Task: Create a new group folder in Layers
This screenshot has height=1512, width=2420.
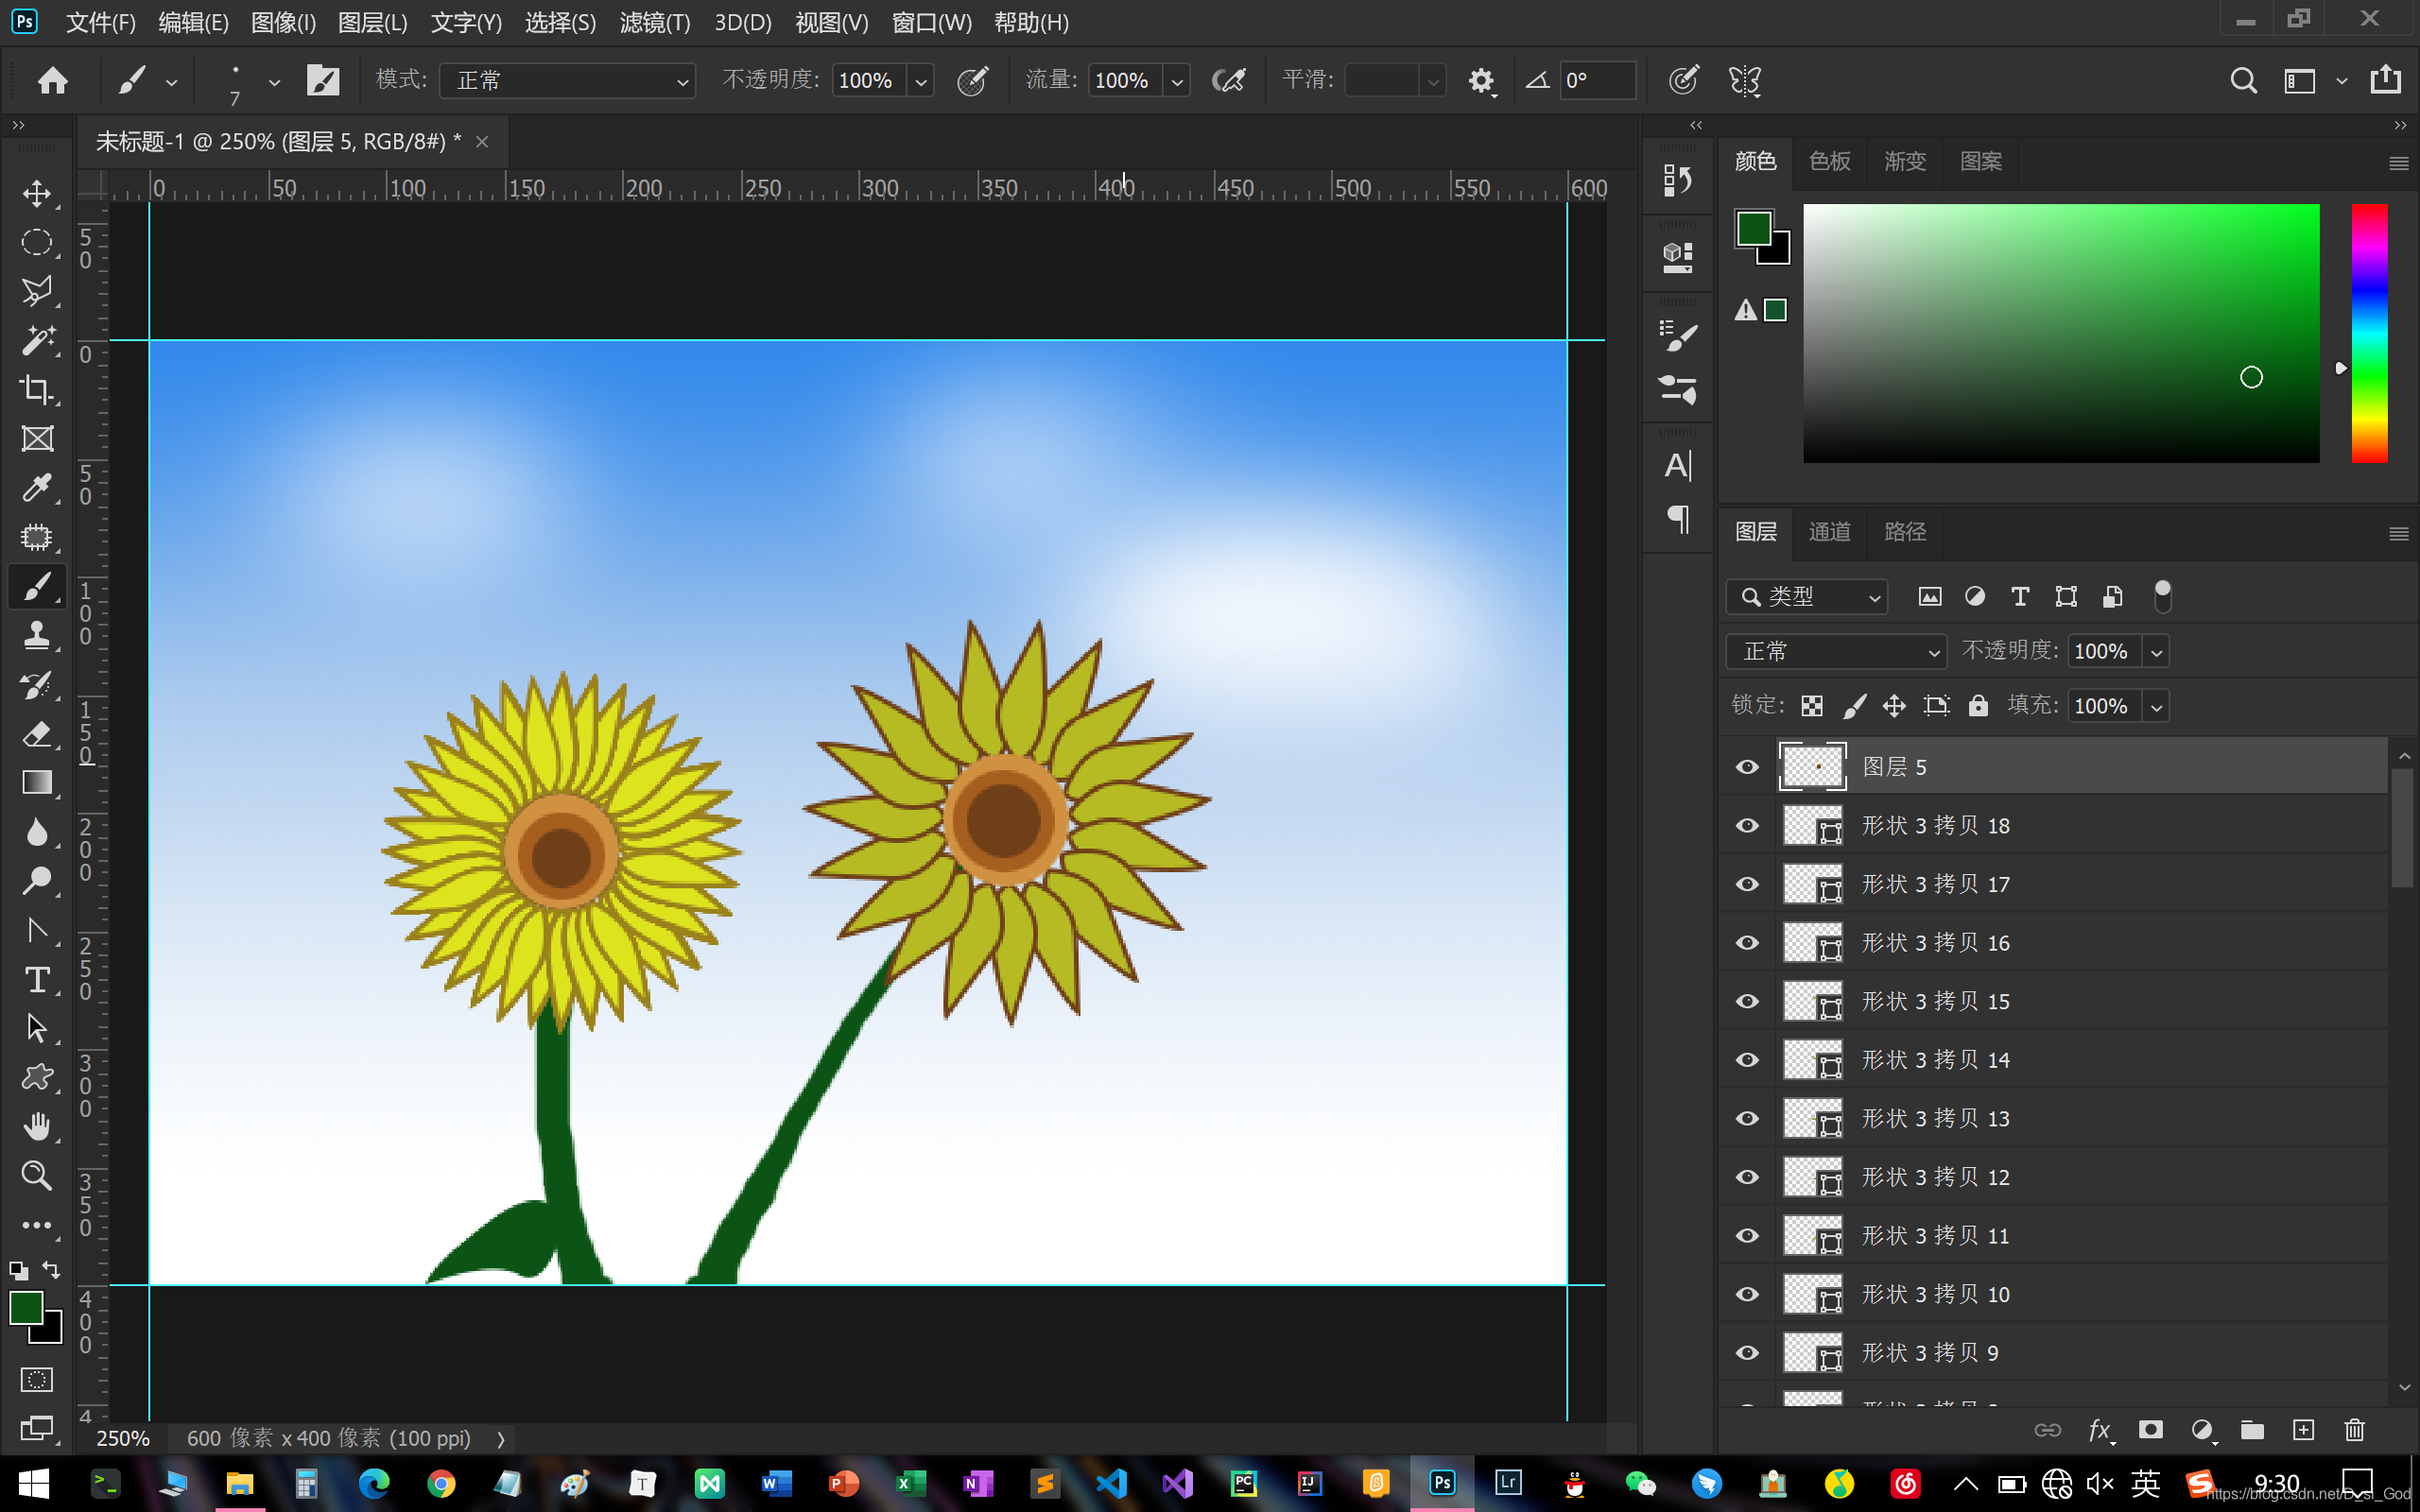Action: click(x=2252, y=1430)
